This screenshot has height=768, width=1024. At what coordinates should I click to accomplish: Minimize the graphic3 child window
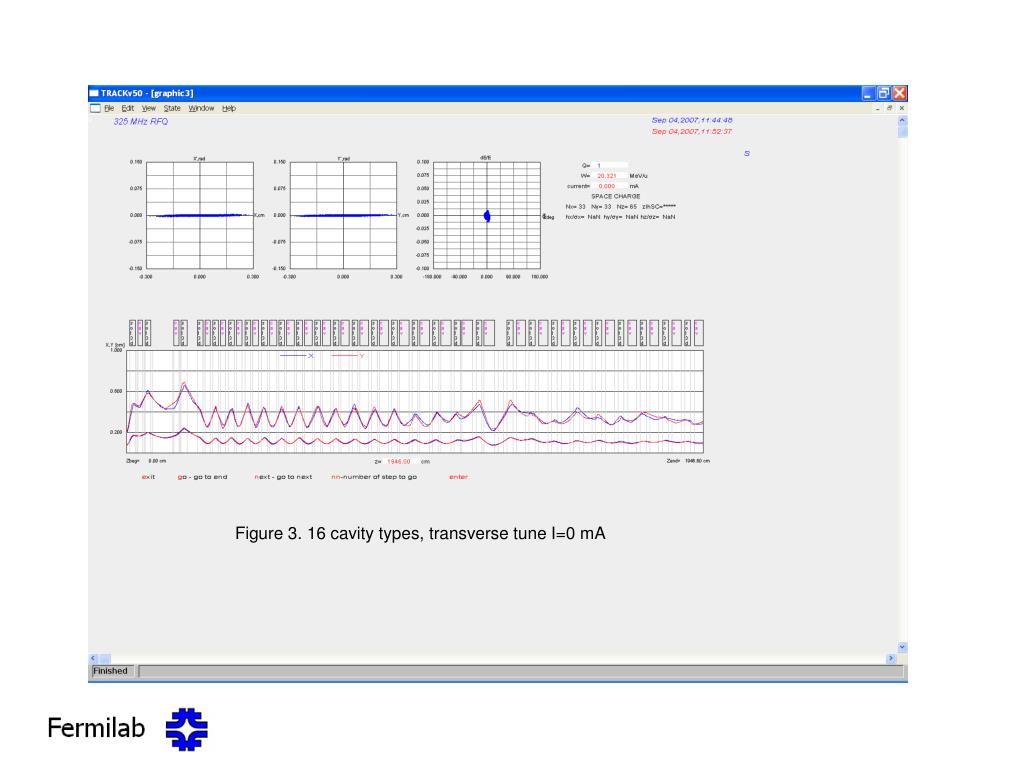point(878,108)
